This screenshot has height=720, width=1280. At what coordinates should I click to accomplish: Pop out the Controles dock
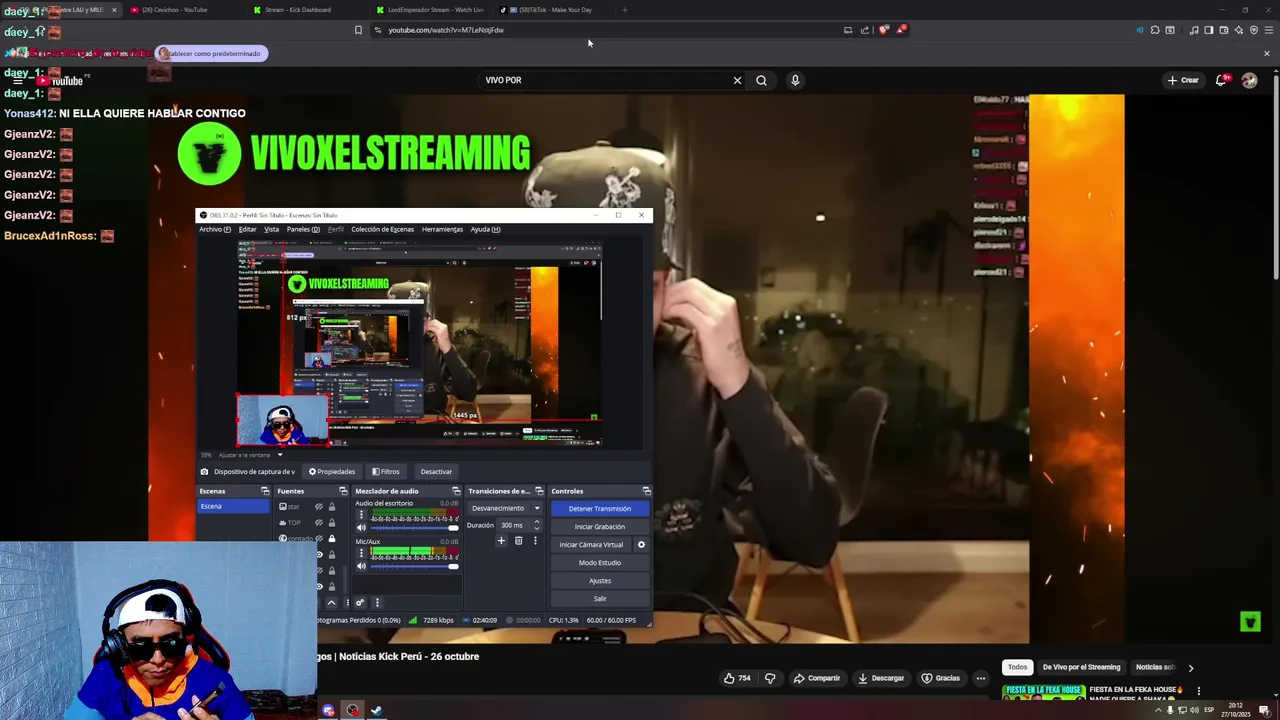pos(646,491)
